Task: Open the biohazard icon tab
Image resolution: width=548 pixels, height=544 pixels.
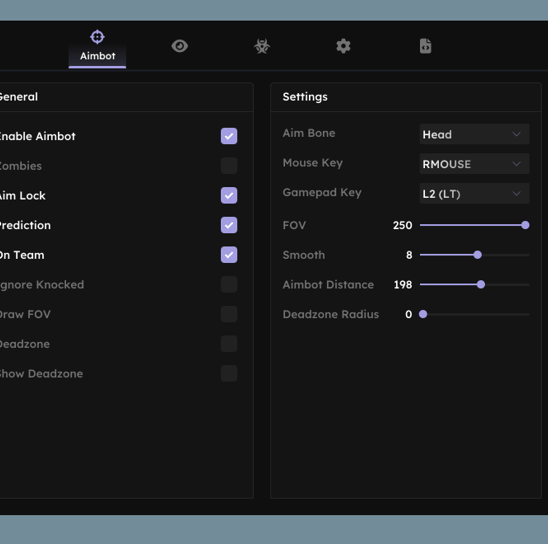Action: coord(262,46)
